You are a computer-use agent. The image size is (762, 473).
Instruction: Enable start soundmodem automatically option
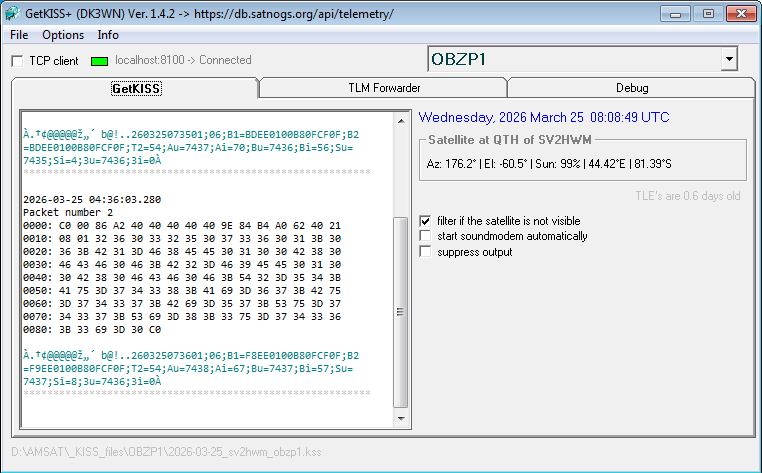pos(426,236)
